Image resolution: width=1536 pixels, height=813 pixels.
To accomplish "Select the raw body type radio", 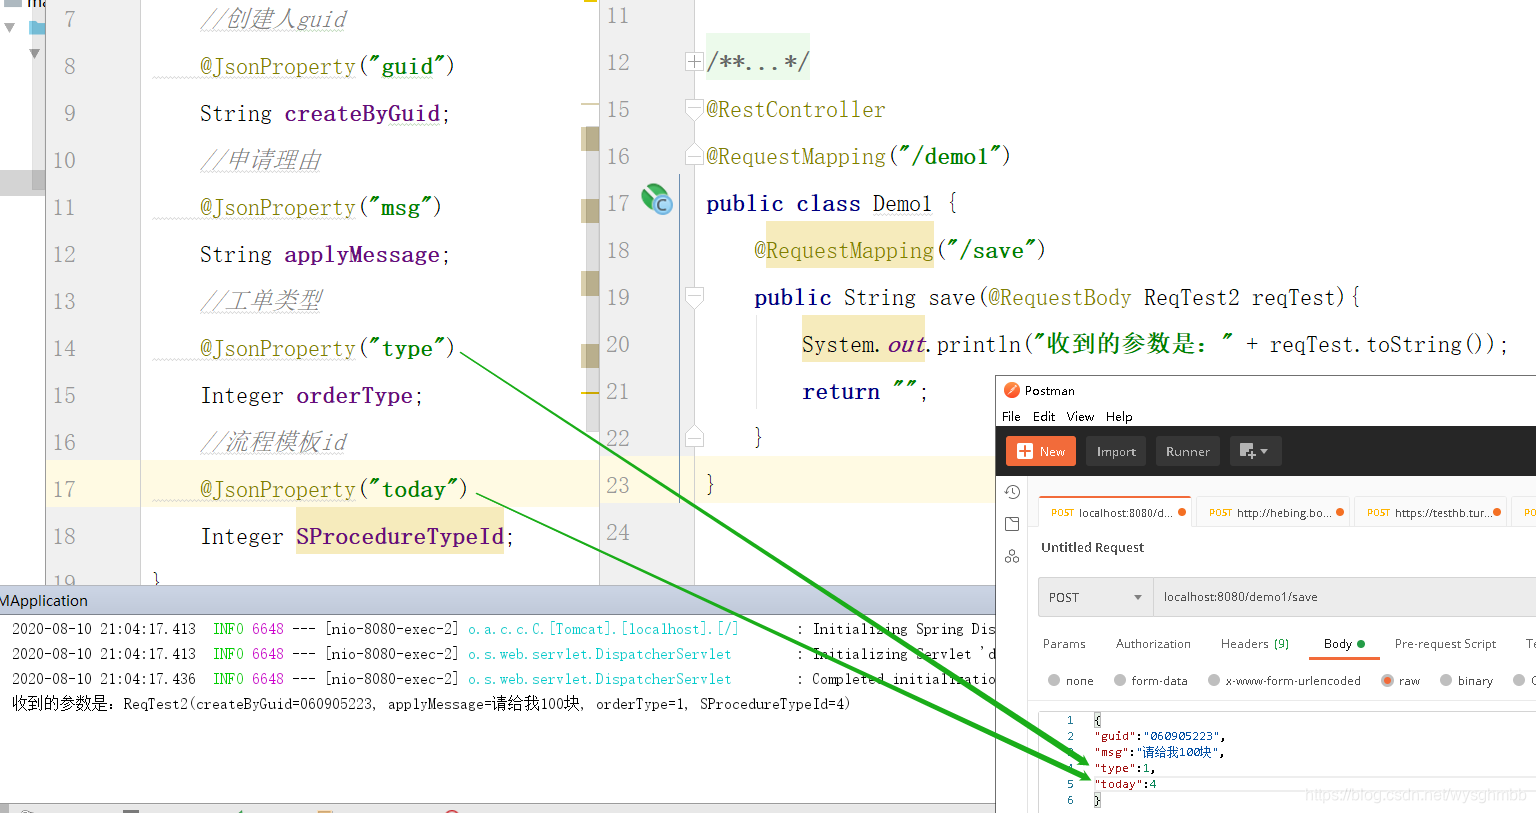I will tap(1387, 680).
